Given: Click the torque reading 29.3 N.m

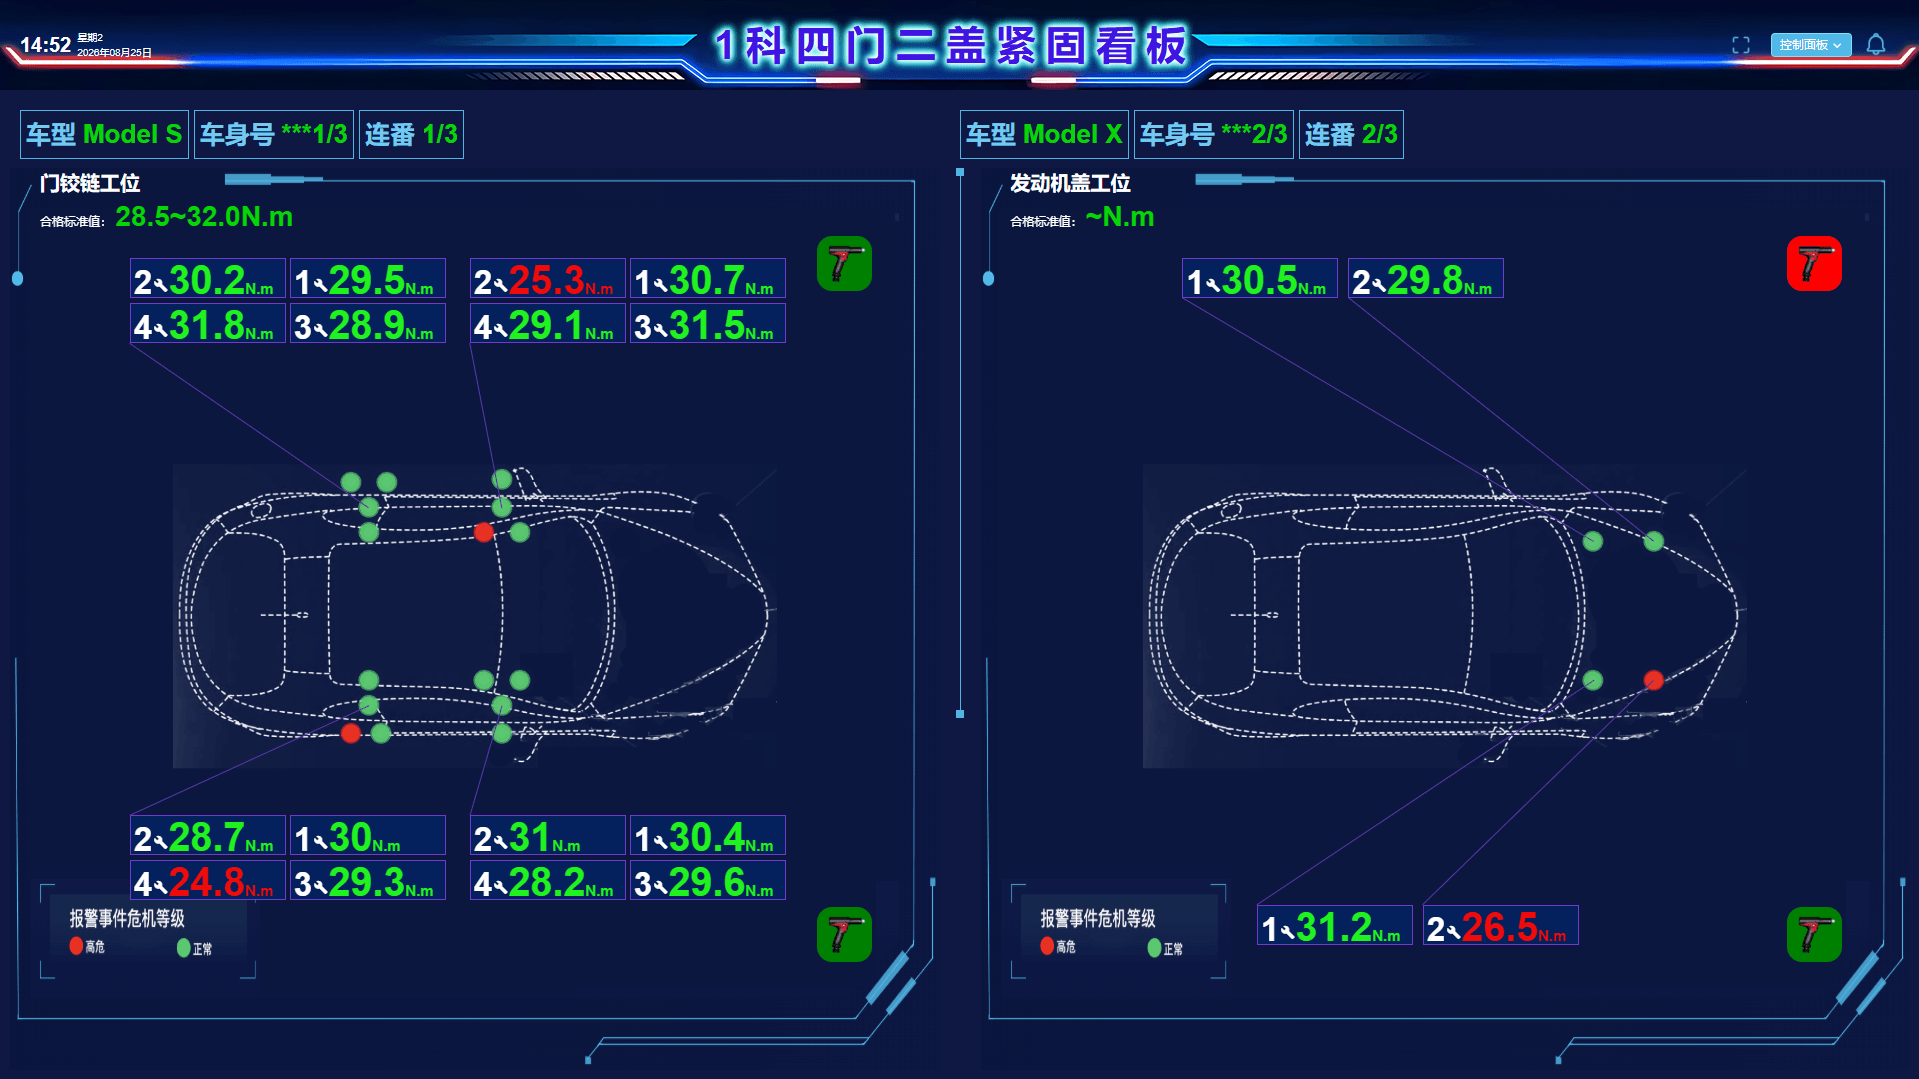Looking at the screenshot, I should pyautogui.click(x=368, y=881).
